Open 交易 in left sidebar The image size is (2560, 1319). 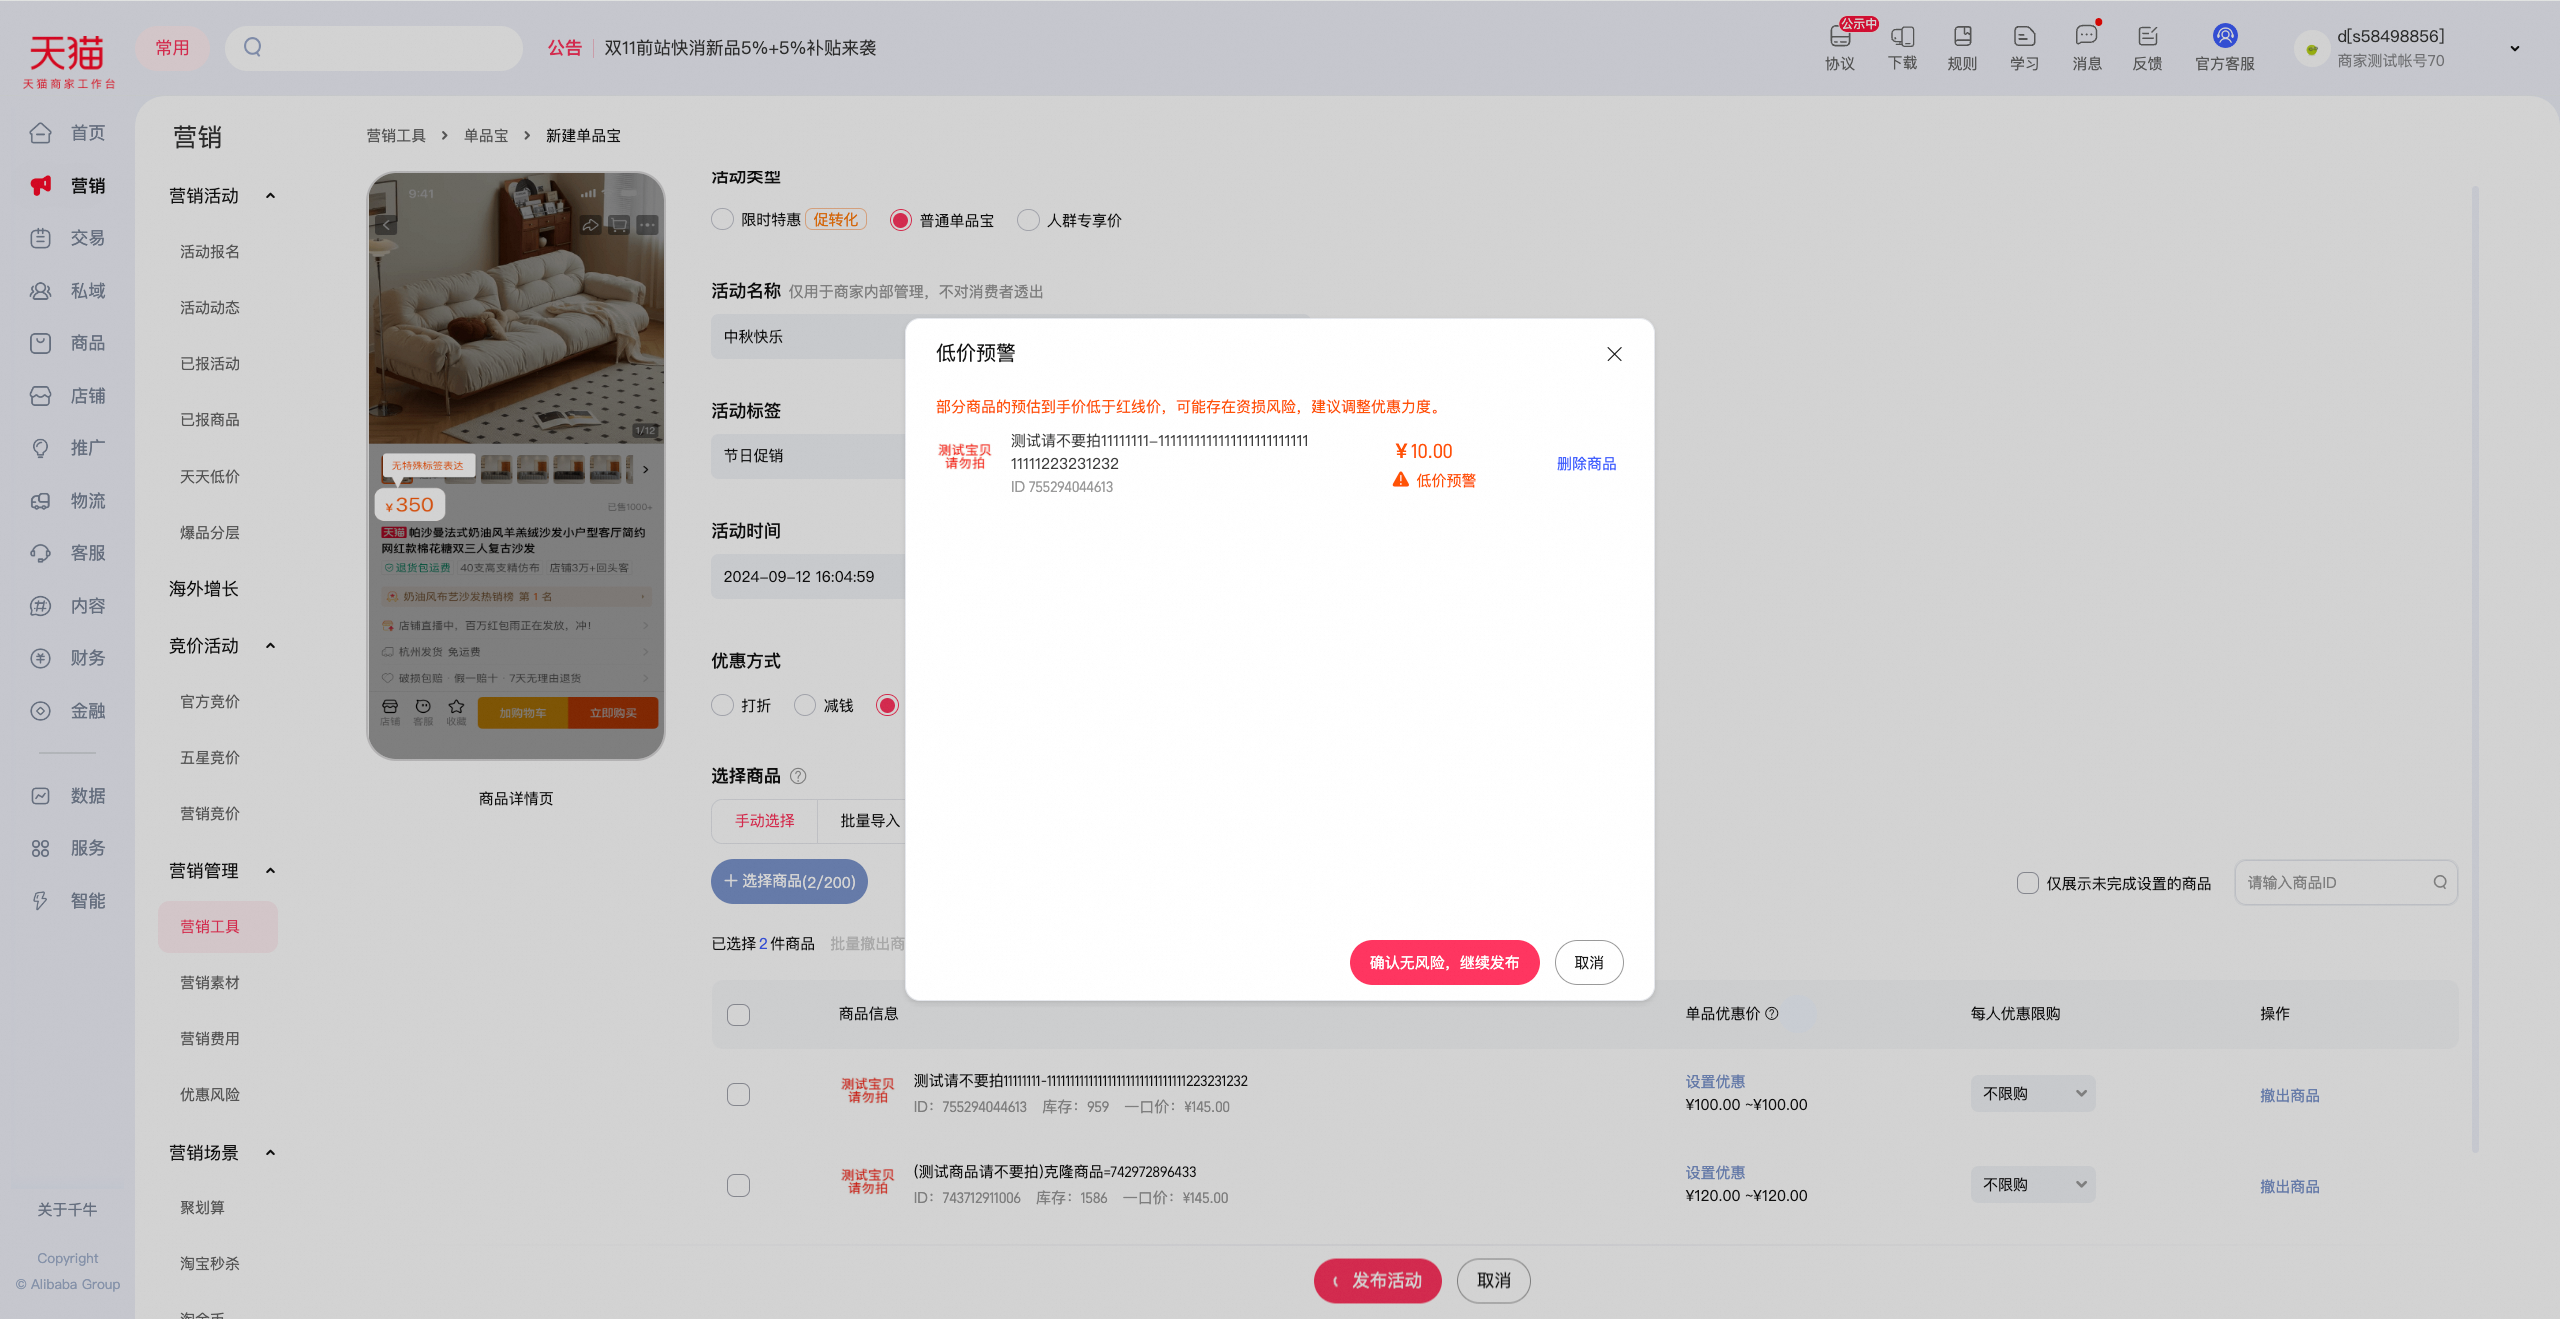tap(68, 238)
